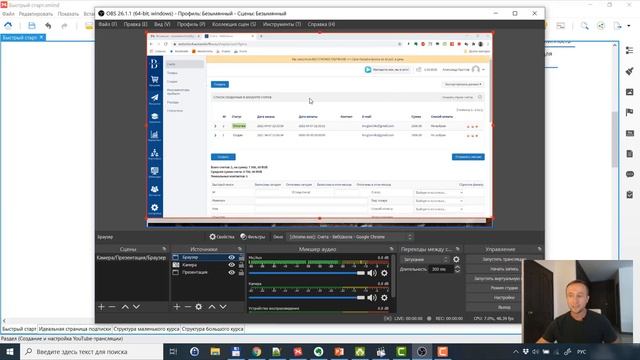The height and width of the screenshot is (360, 640).
Task: Open Камера audio settings gear
Action: [384, 298]
